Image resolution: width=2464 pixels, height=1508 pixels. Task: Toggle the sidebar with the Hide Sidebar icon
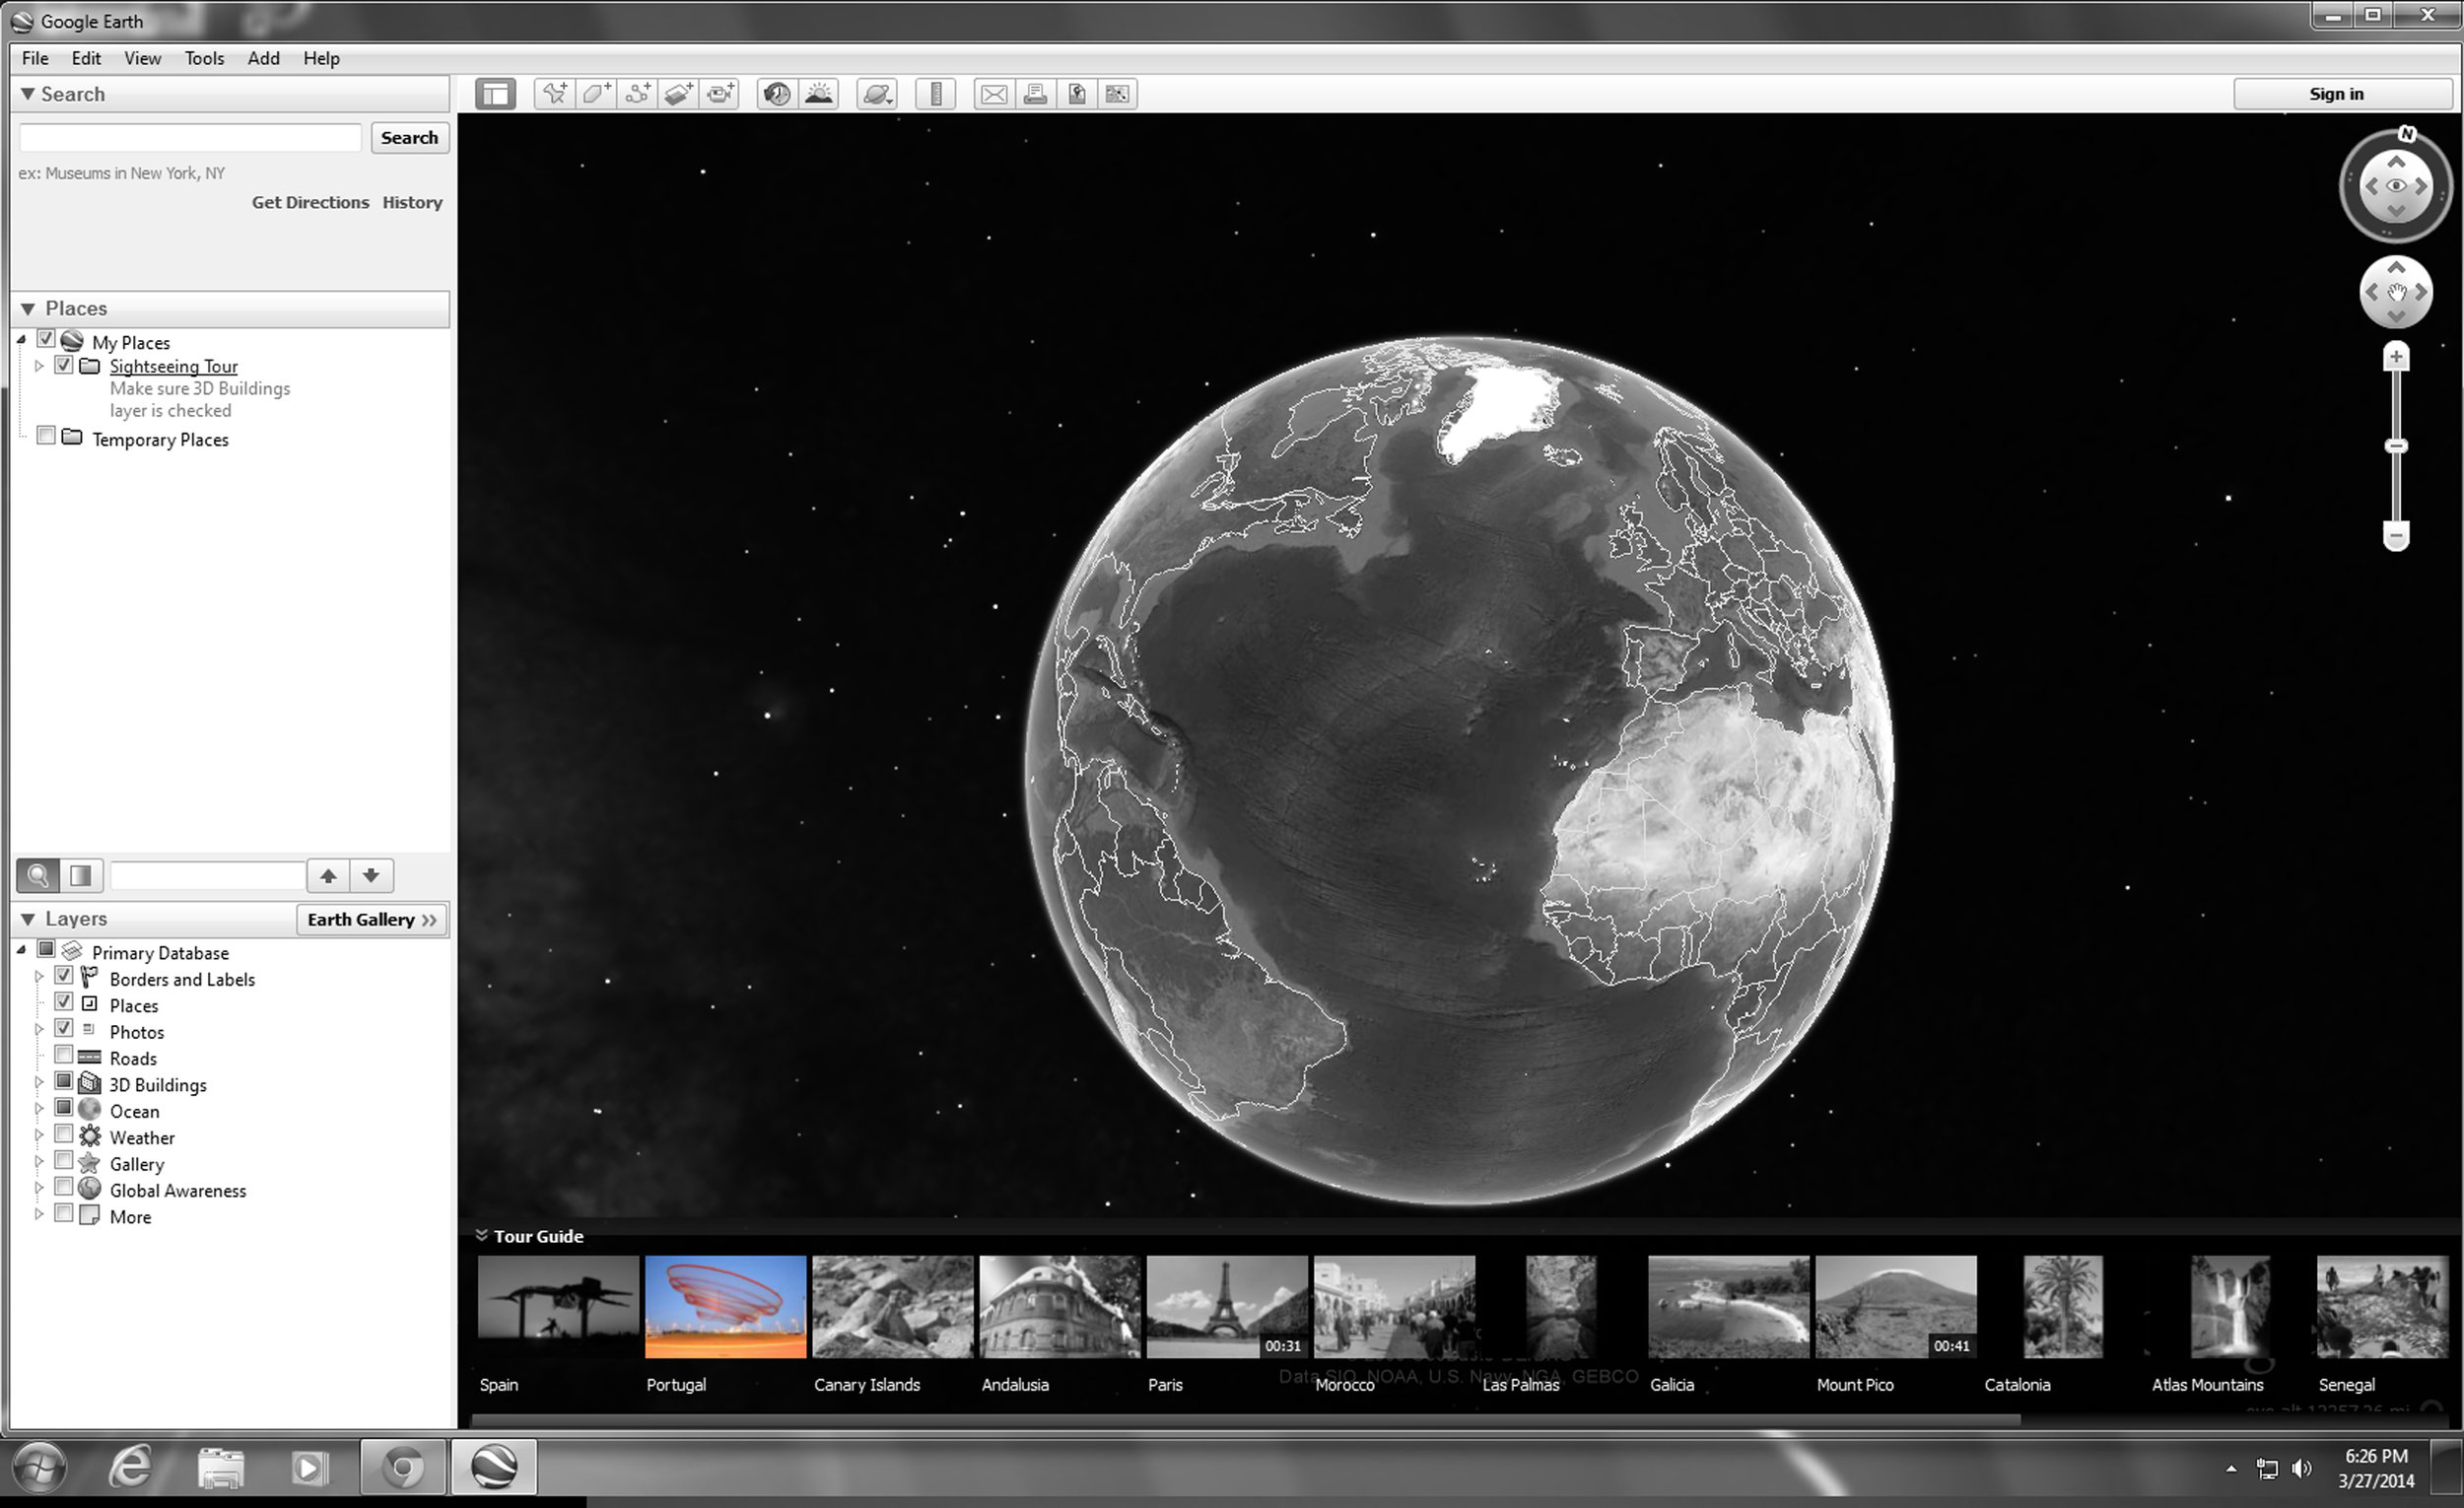tap(495, 94)
